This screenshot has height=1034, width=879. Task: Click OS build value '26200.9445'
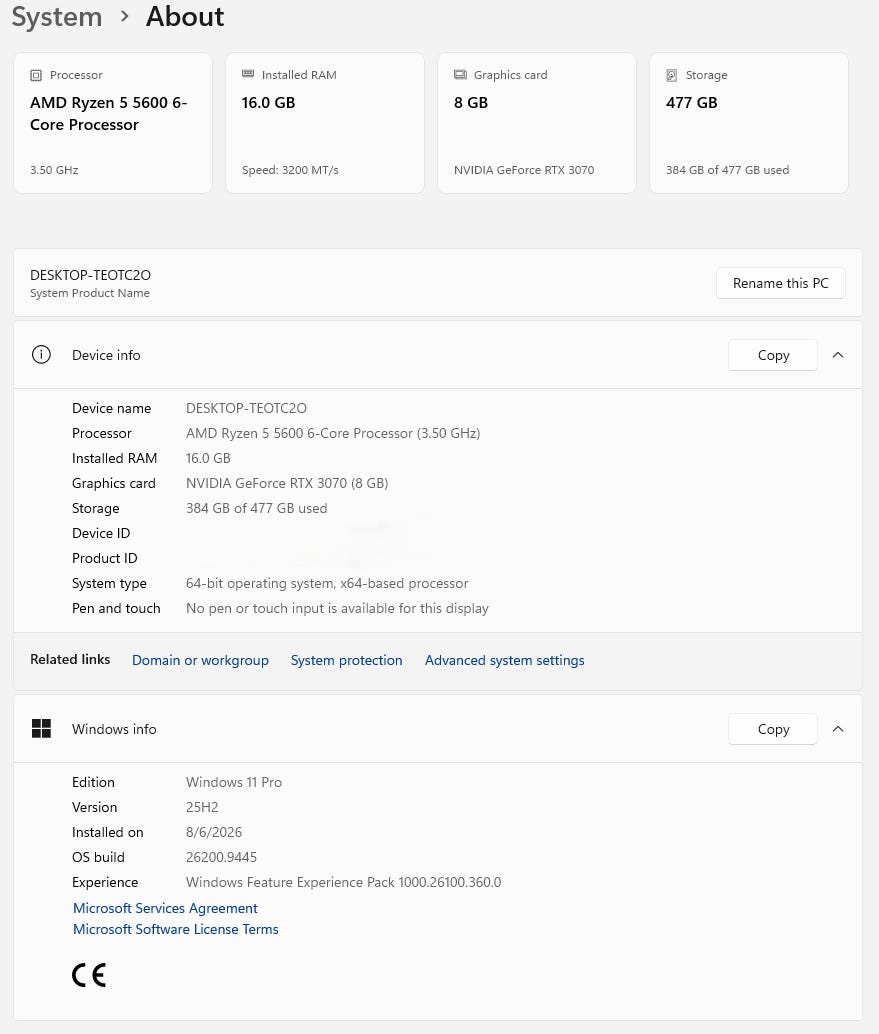point(221,857)
